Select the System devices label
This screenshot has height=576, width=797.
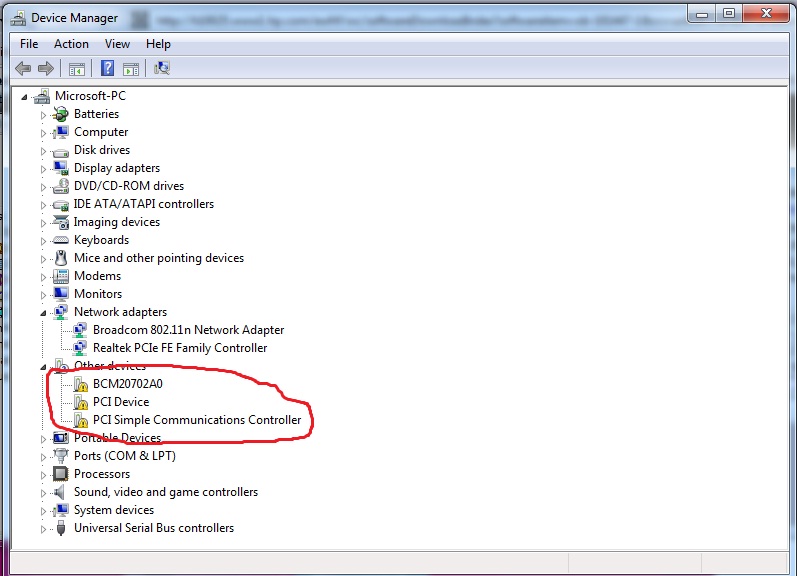coord(114,510)
